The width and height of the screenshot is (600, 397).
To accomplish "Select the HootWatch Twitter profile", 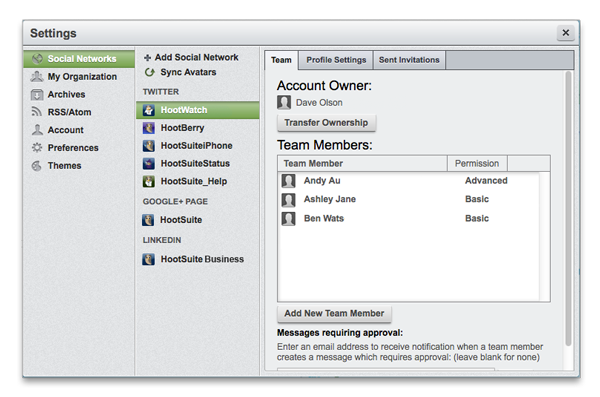I will pyautogui.click(x=197, y=110).
